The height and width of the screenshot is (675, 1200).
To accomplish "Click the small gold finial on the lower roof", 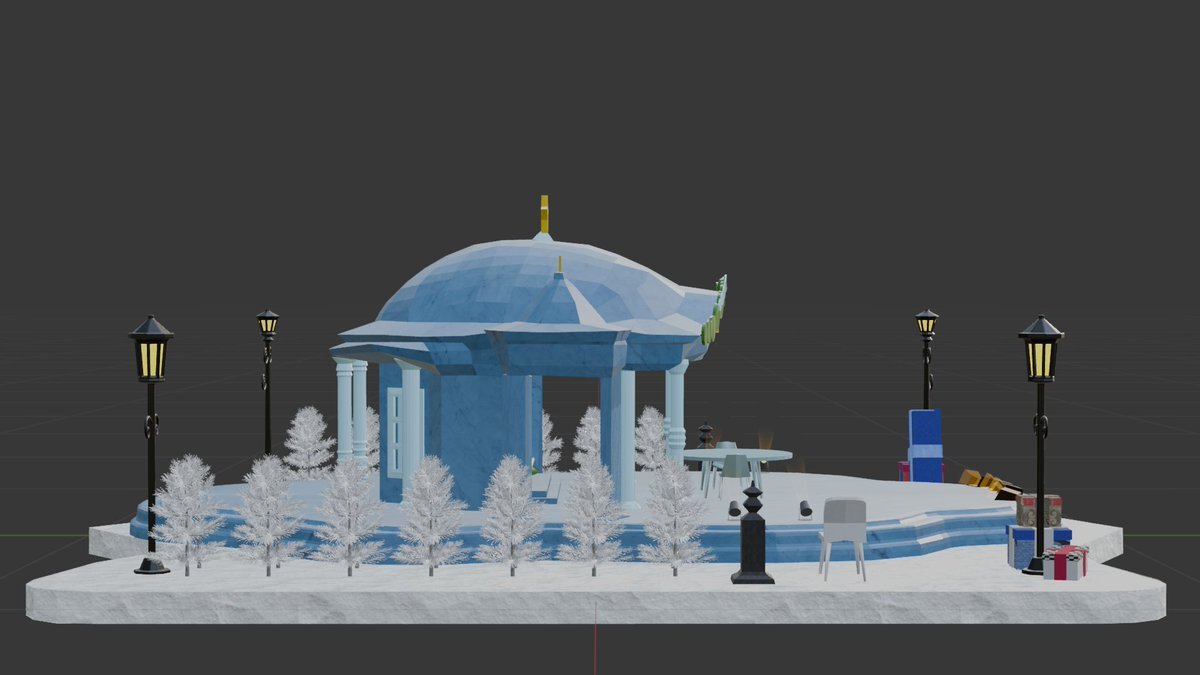I will [559, 266].
